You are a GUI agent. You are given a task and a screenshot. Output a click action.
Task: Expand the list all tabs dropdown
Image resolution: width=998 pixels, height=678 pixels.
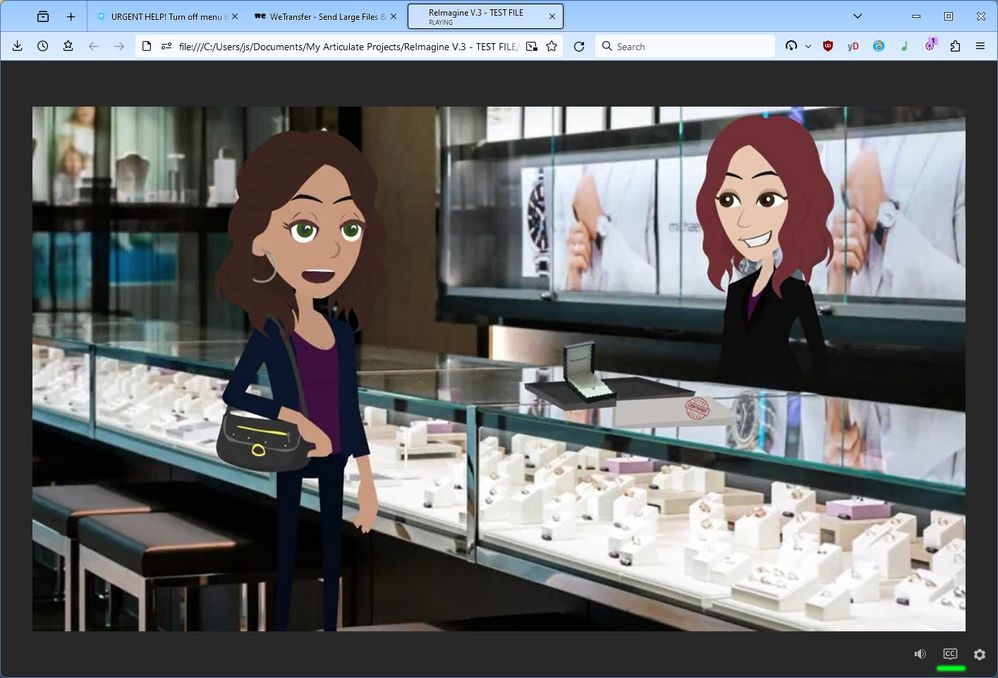(x=857, y=16)
